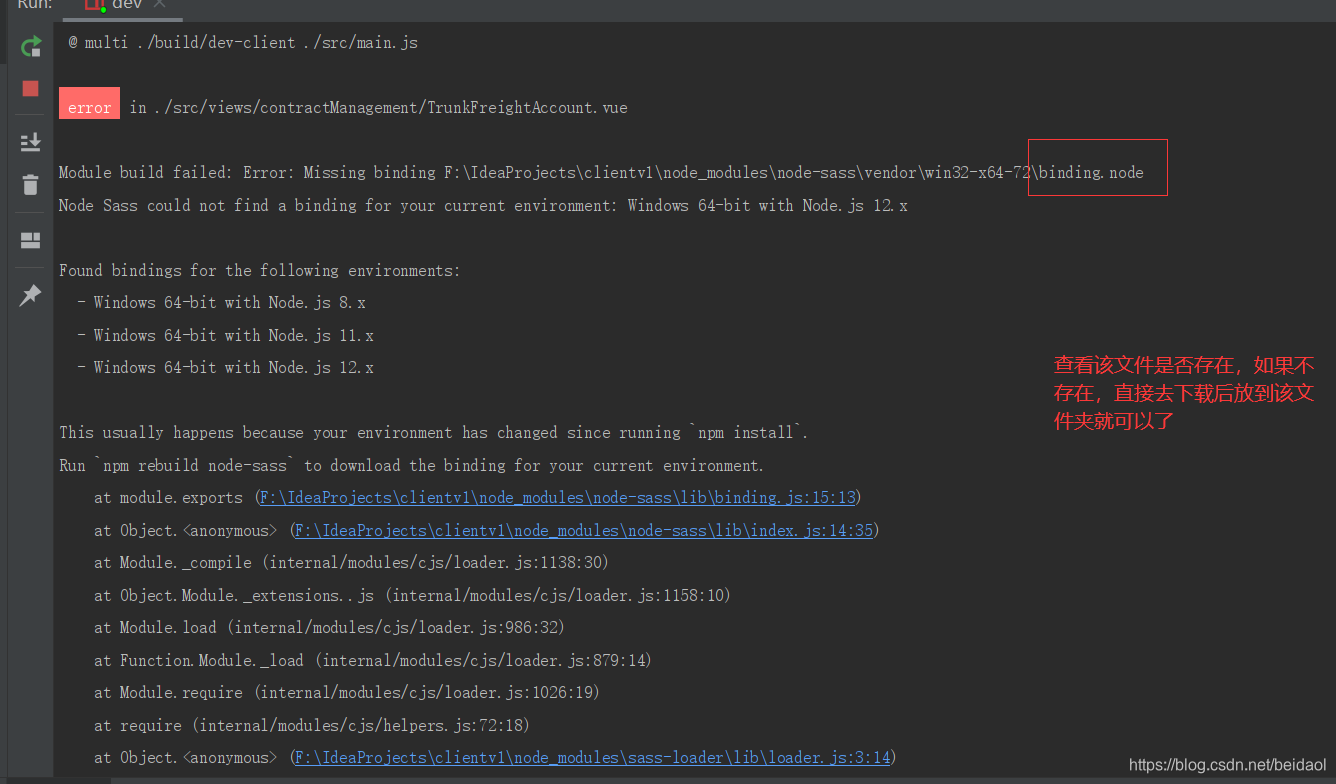Rerun the dev npm script

coord(30,46)
